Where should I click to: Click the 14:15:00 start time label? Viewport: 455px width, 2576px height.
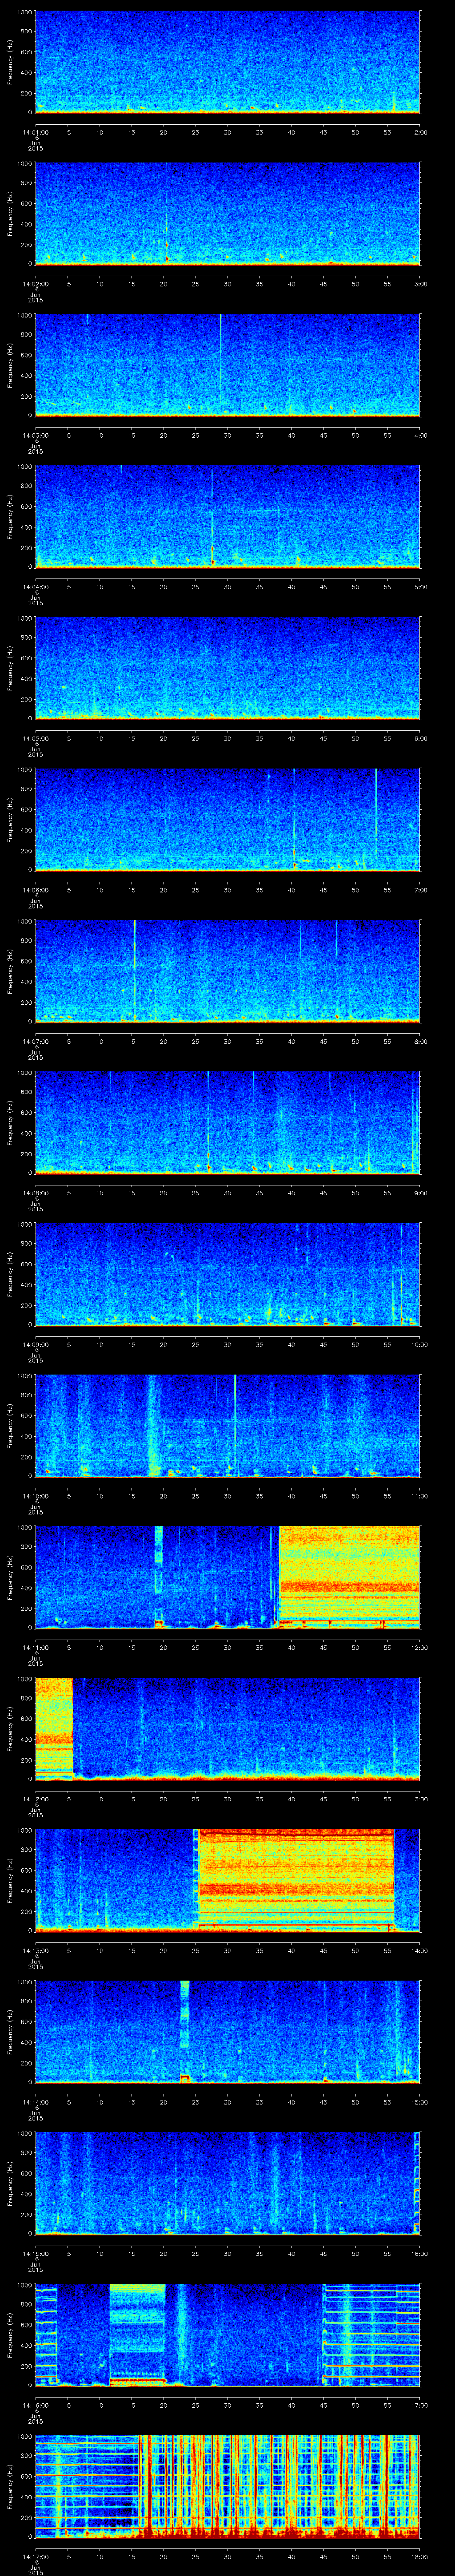pos(35,2253)
